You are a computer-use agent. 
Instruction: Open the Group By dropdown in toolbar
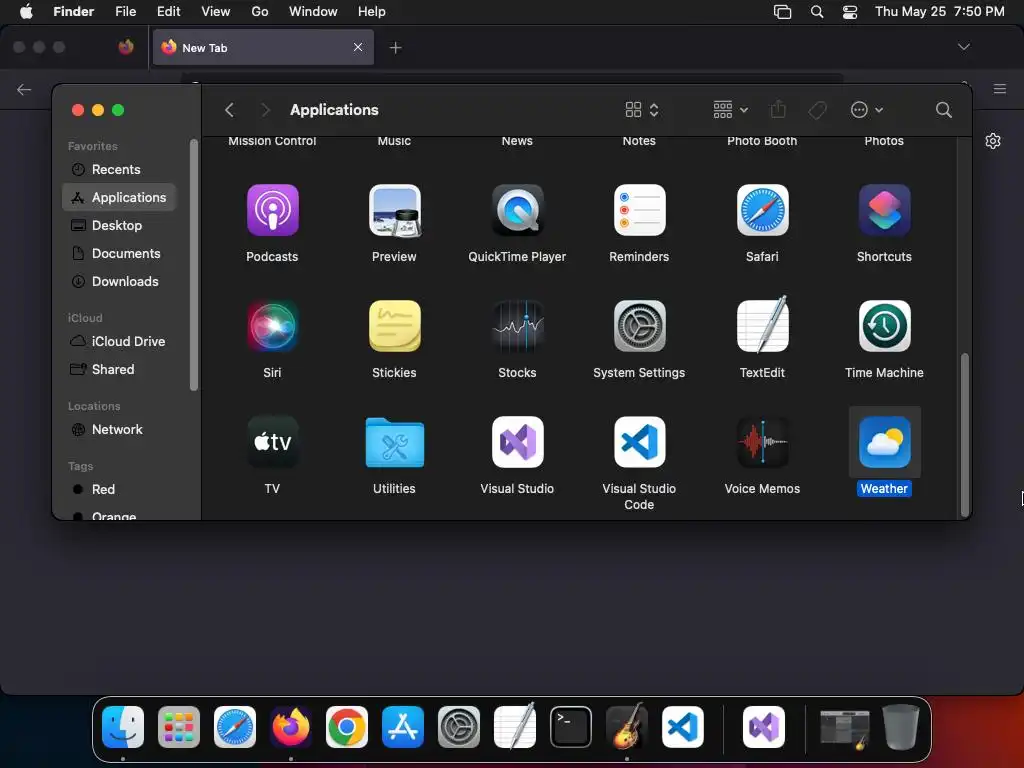730,110
